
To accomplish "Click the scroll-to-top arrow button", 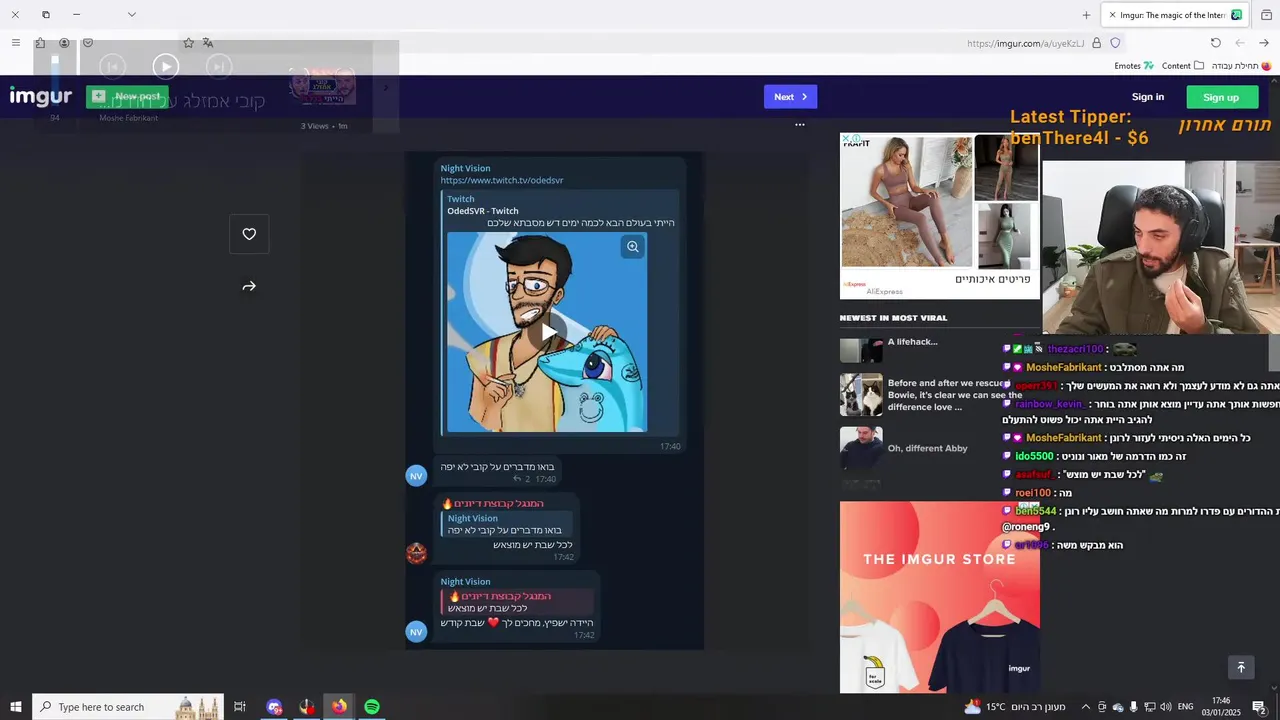I will point(1241,667).
